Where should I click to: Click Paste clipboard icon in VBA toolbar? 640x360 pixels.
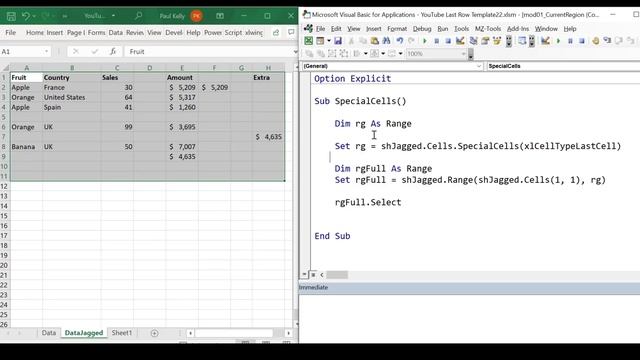click(x=374, y=41)
